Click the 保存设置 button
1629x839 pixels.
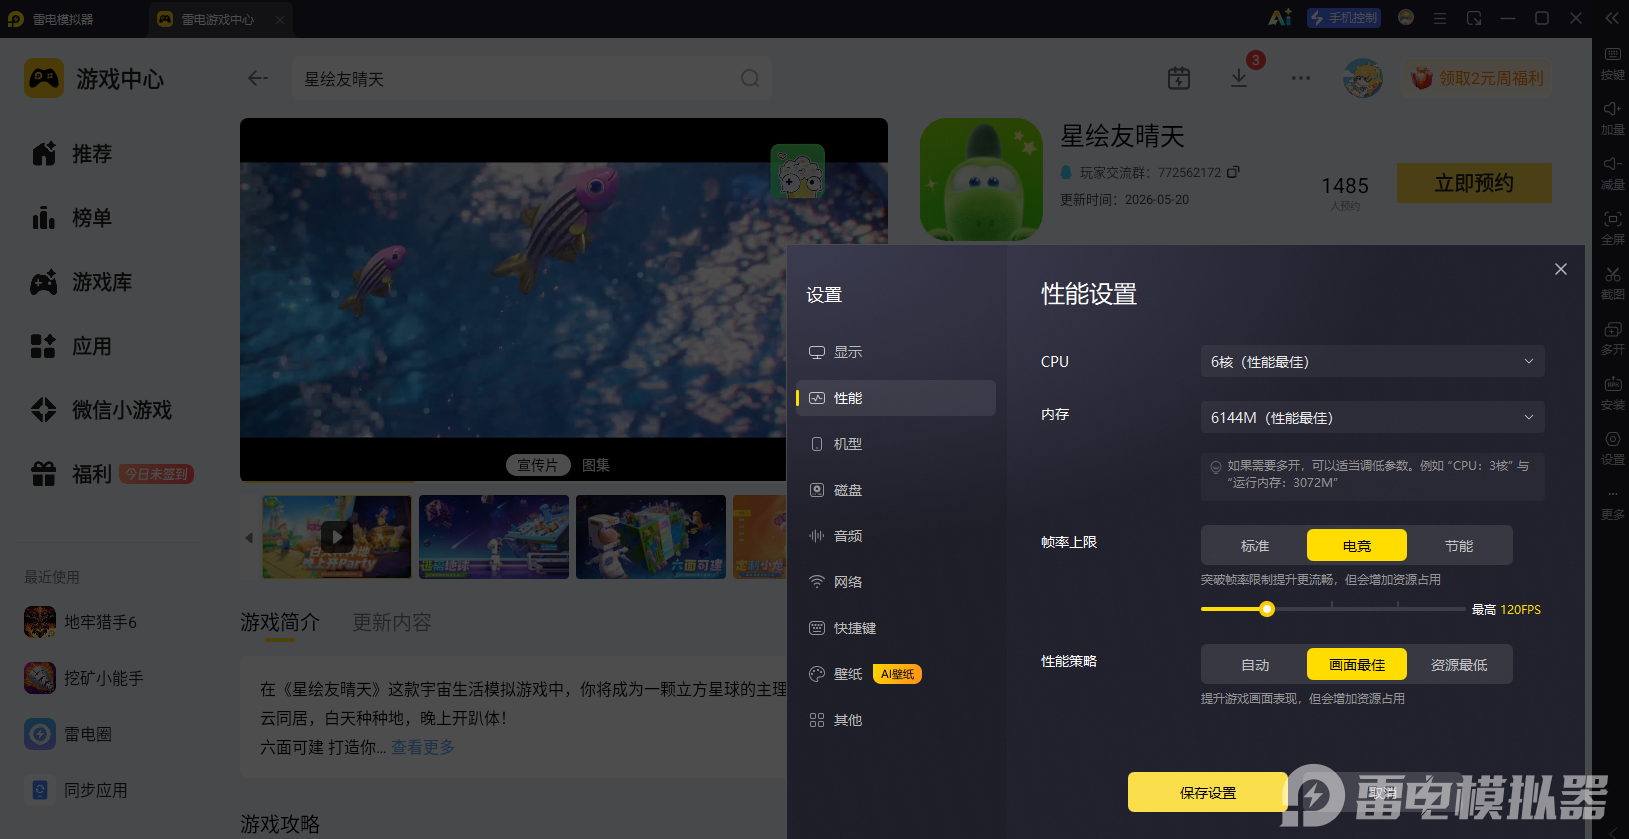tap(1208, 792)
